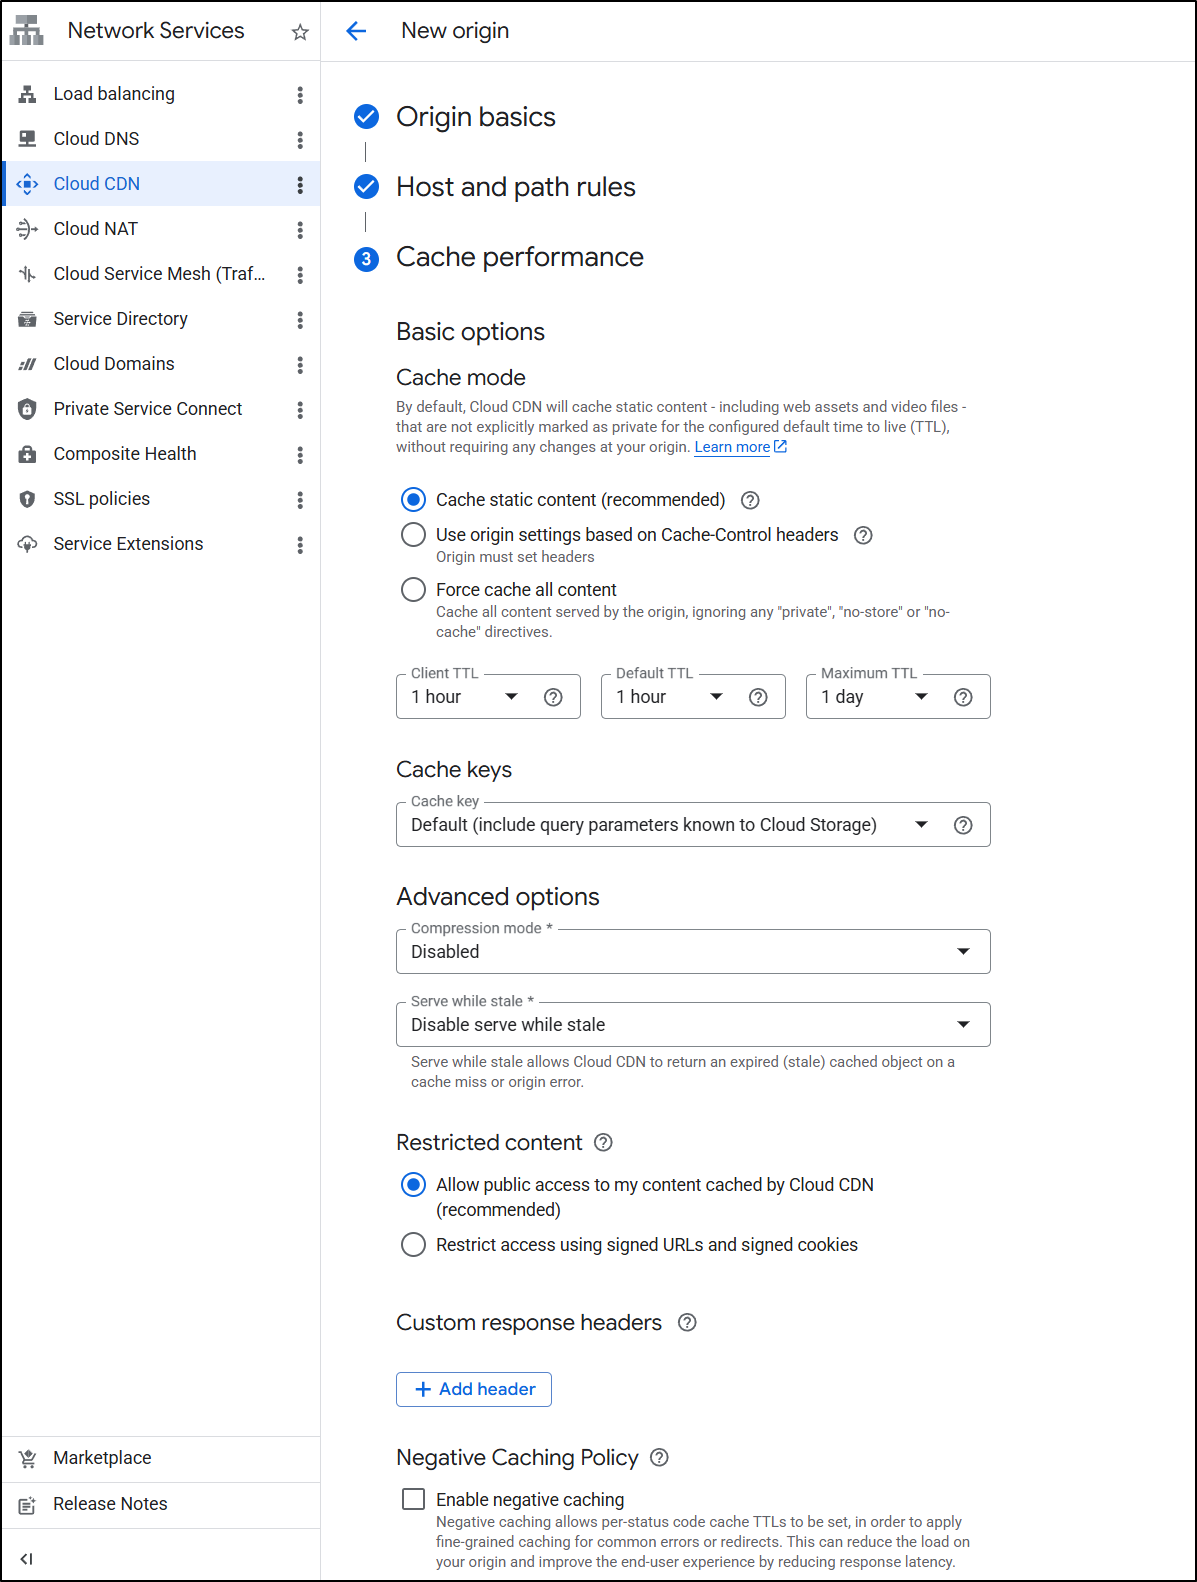Viewport: 1197px width, 1582px height.
Task: Collapse the left navigation panel
Action: pyautogui.click(x=27, y=1558)
